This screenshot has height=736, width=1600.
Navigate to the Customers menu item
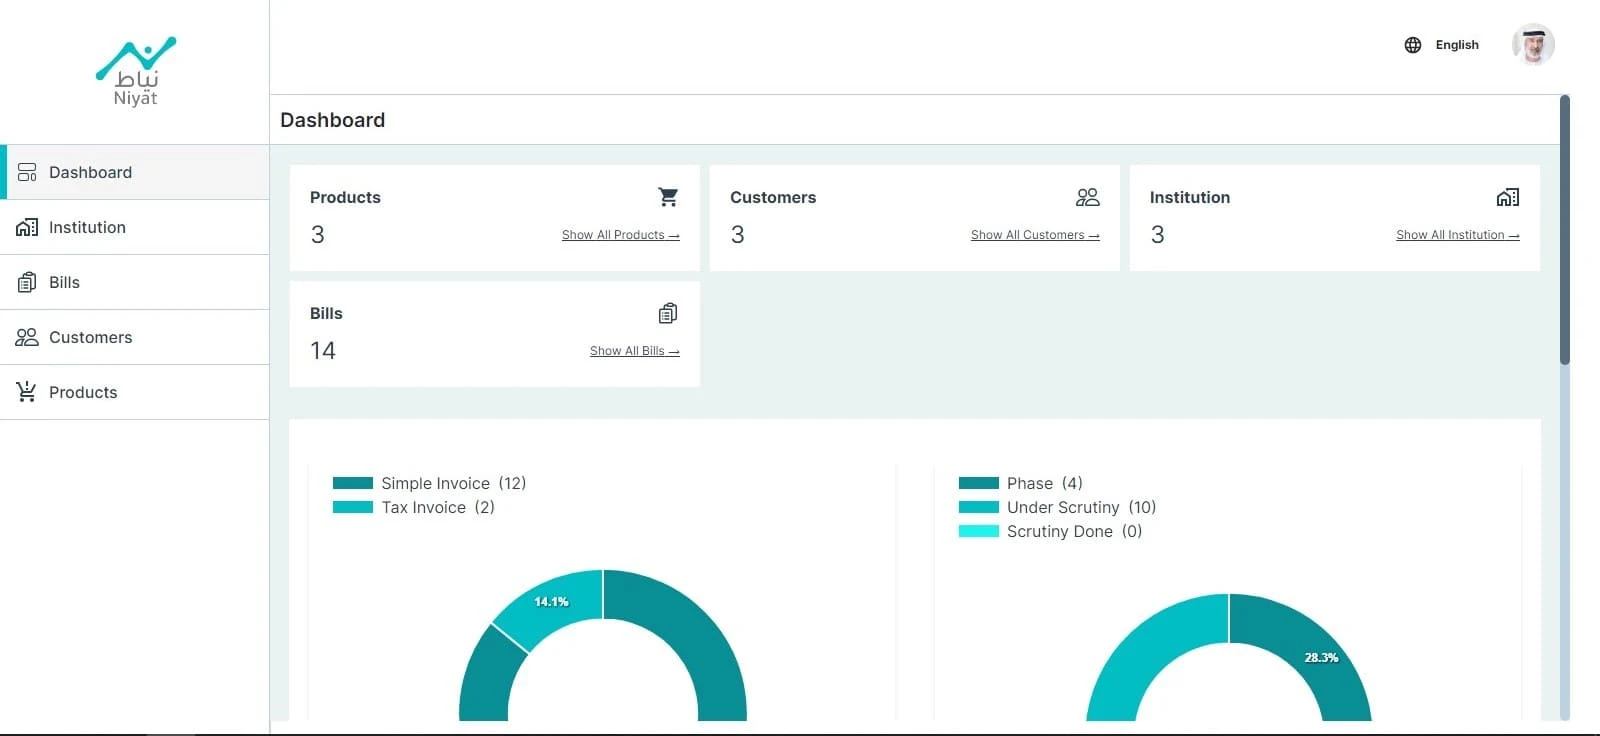tap(134, 337)
